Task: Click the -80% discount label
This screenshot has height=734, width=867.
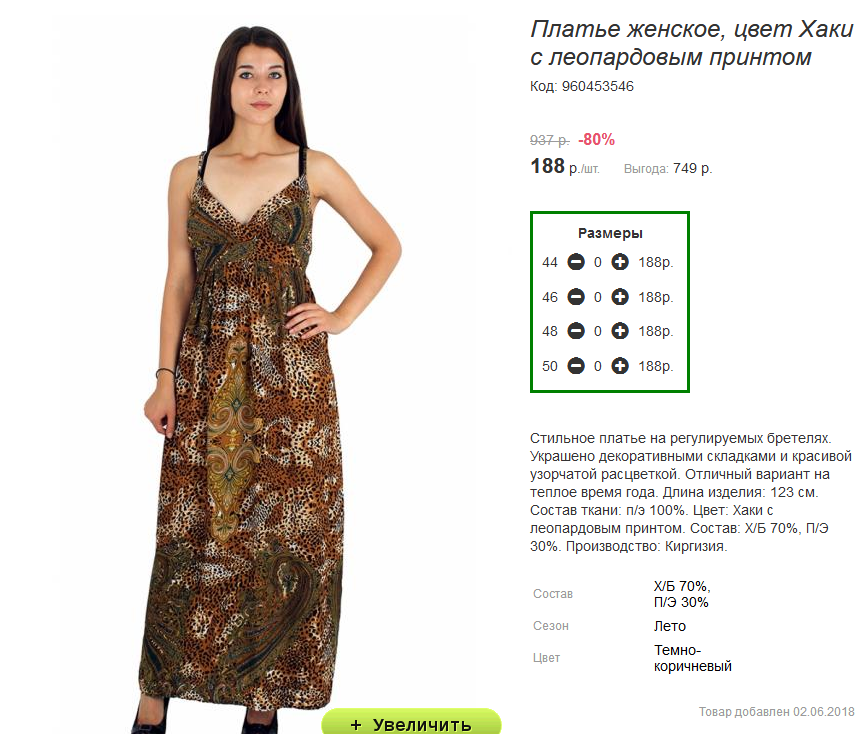Action: tap(597, 139)
